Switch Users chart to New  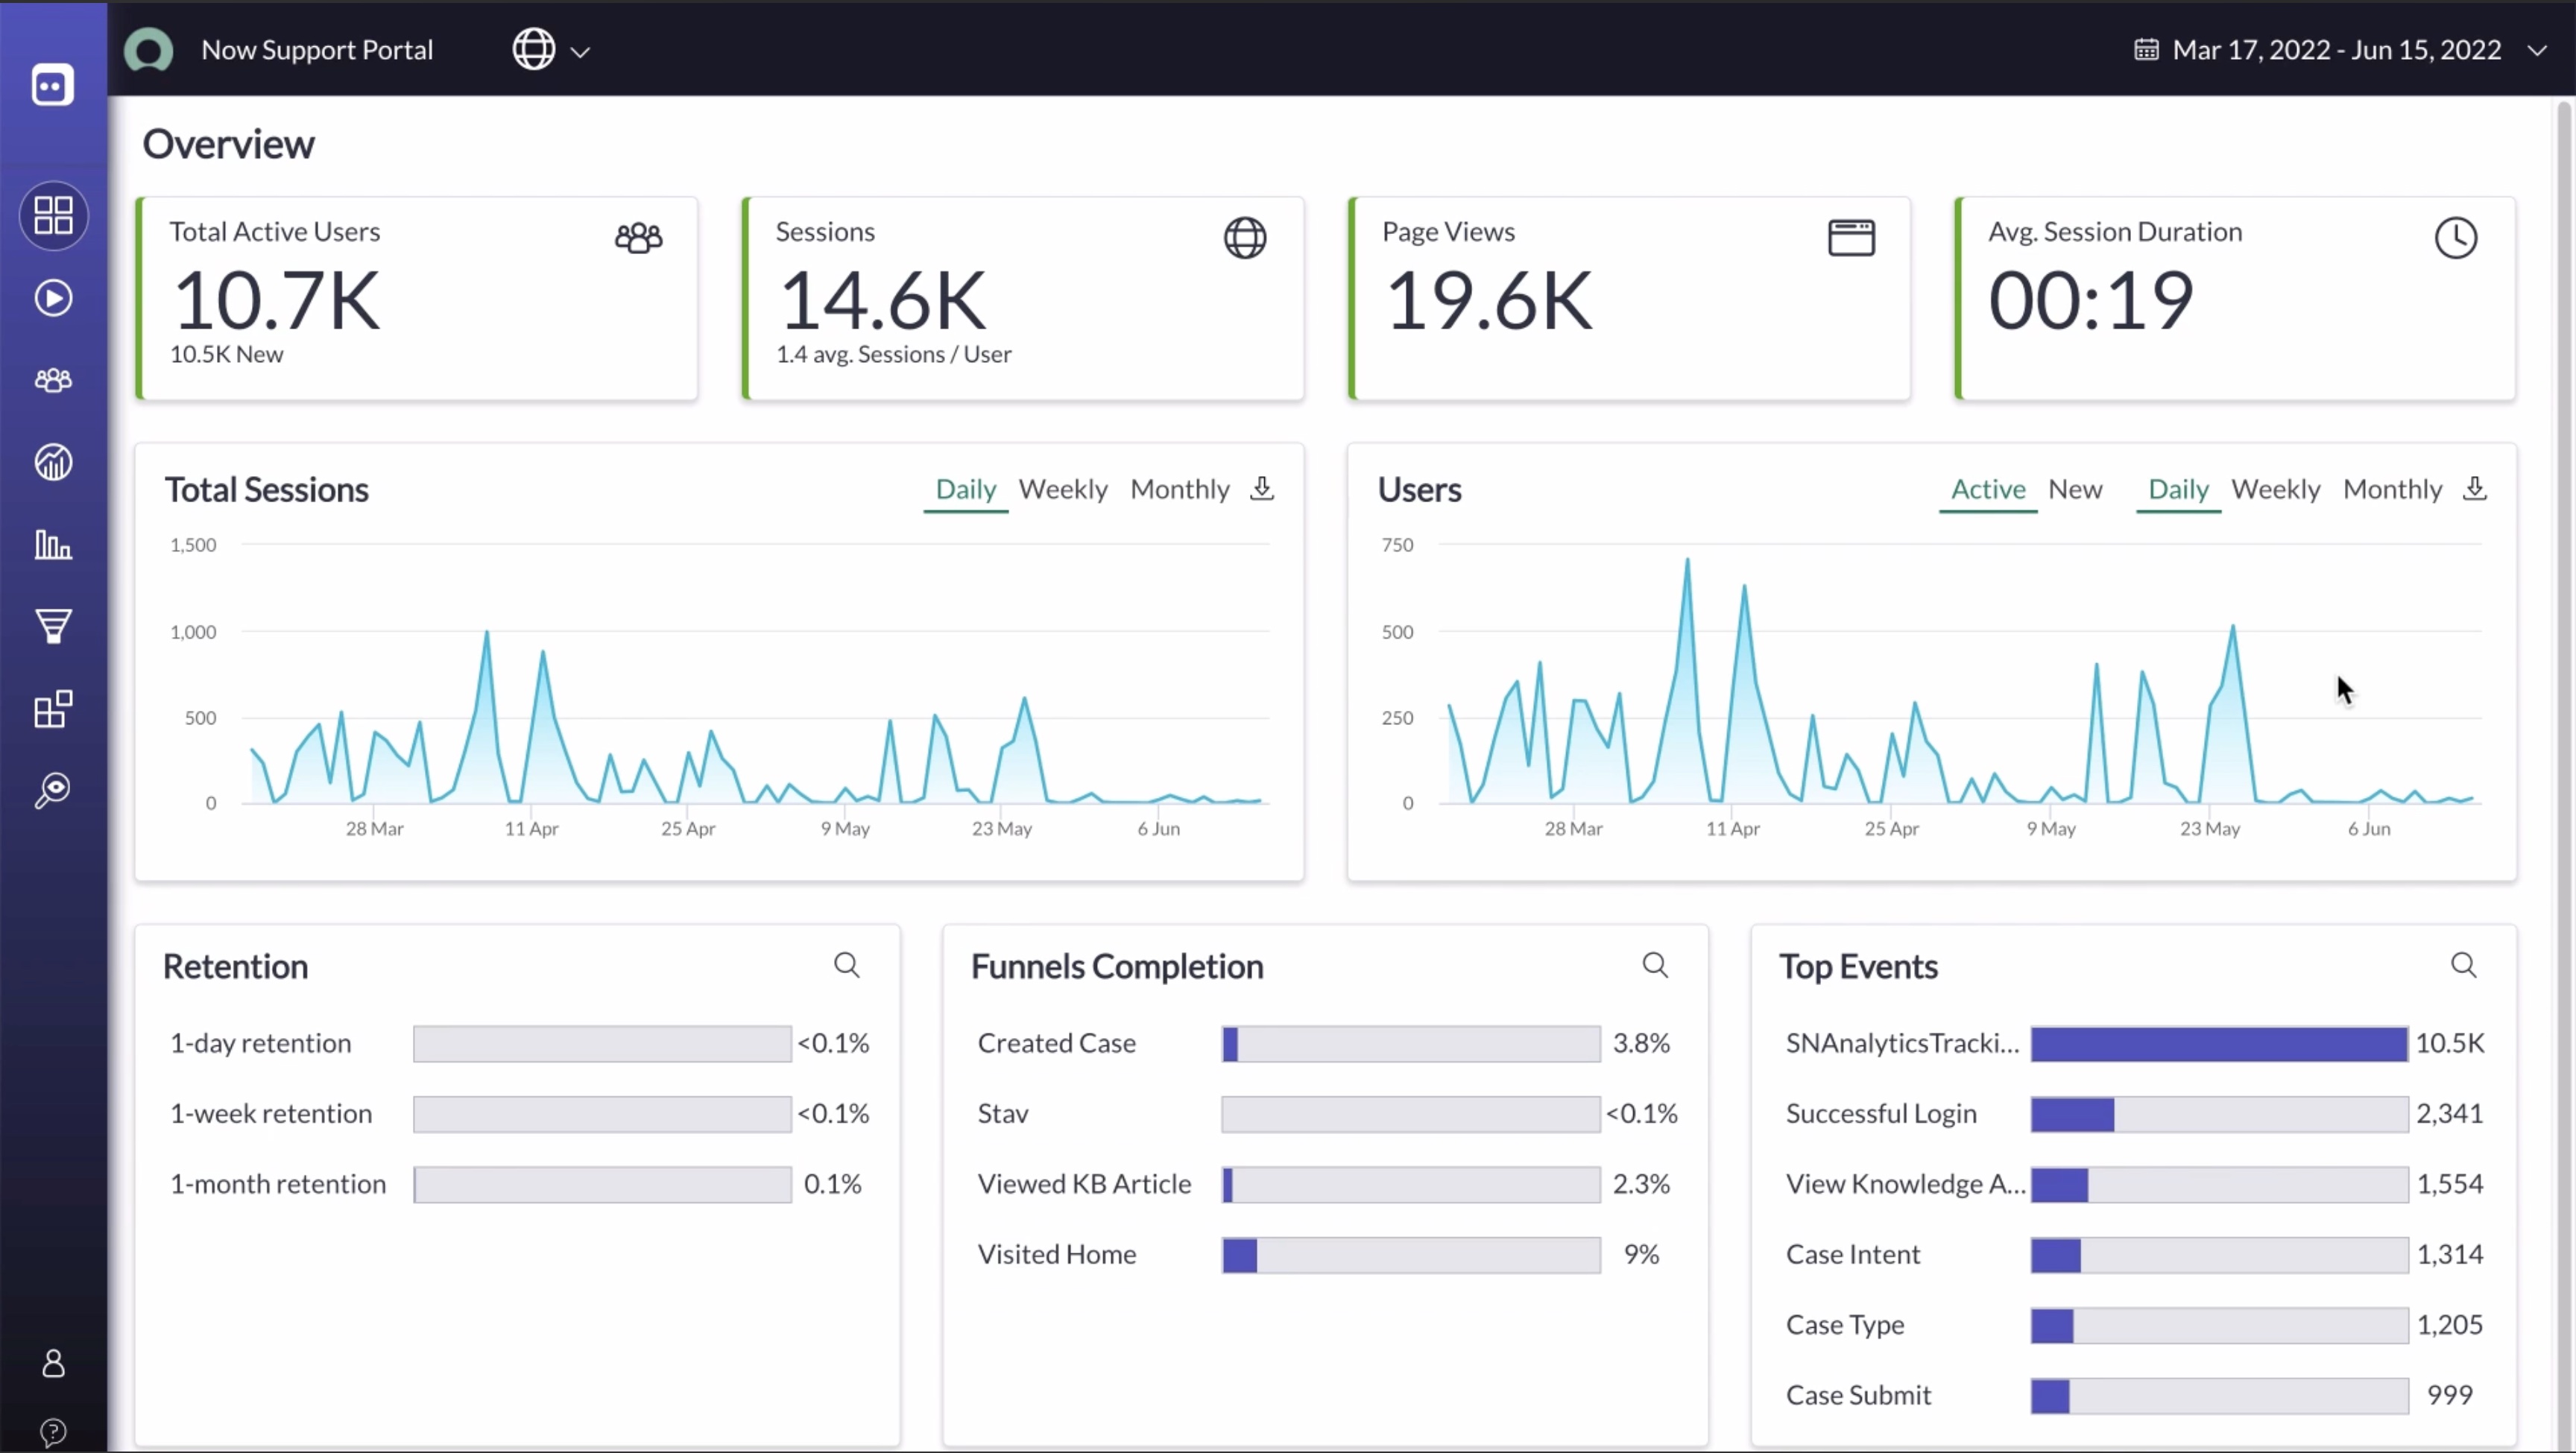coord(2075,489)
